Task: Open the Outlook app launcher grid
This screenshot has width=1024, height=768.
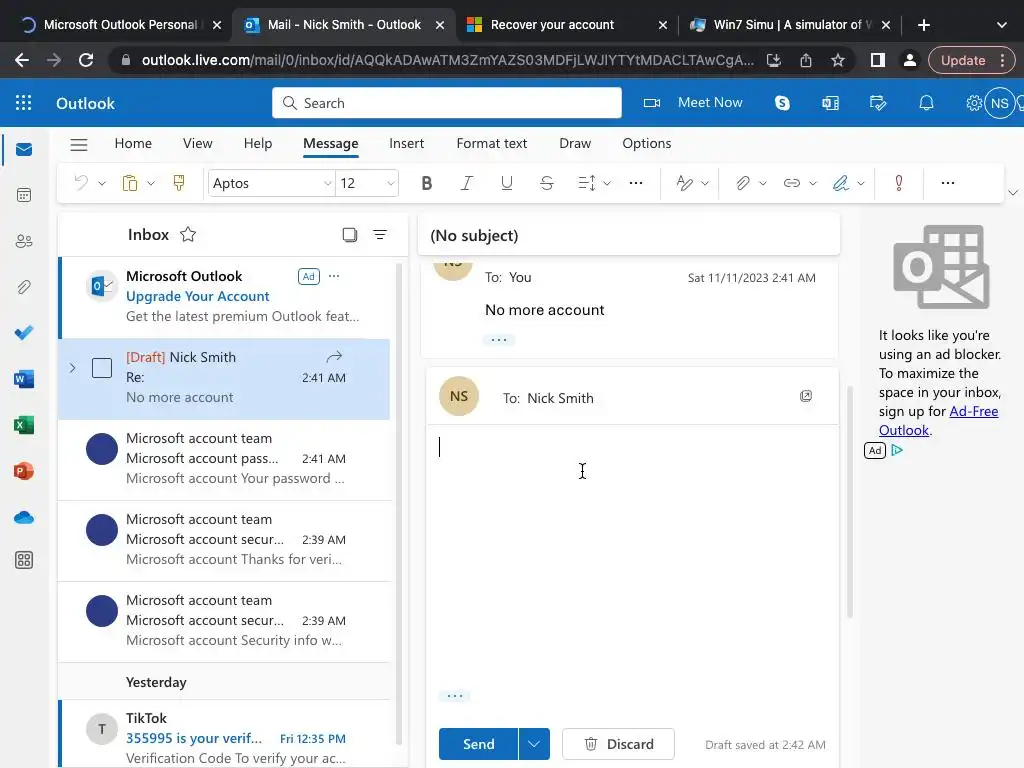Action: pyautogui.click(x=24, y=103)
